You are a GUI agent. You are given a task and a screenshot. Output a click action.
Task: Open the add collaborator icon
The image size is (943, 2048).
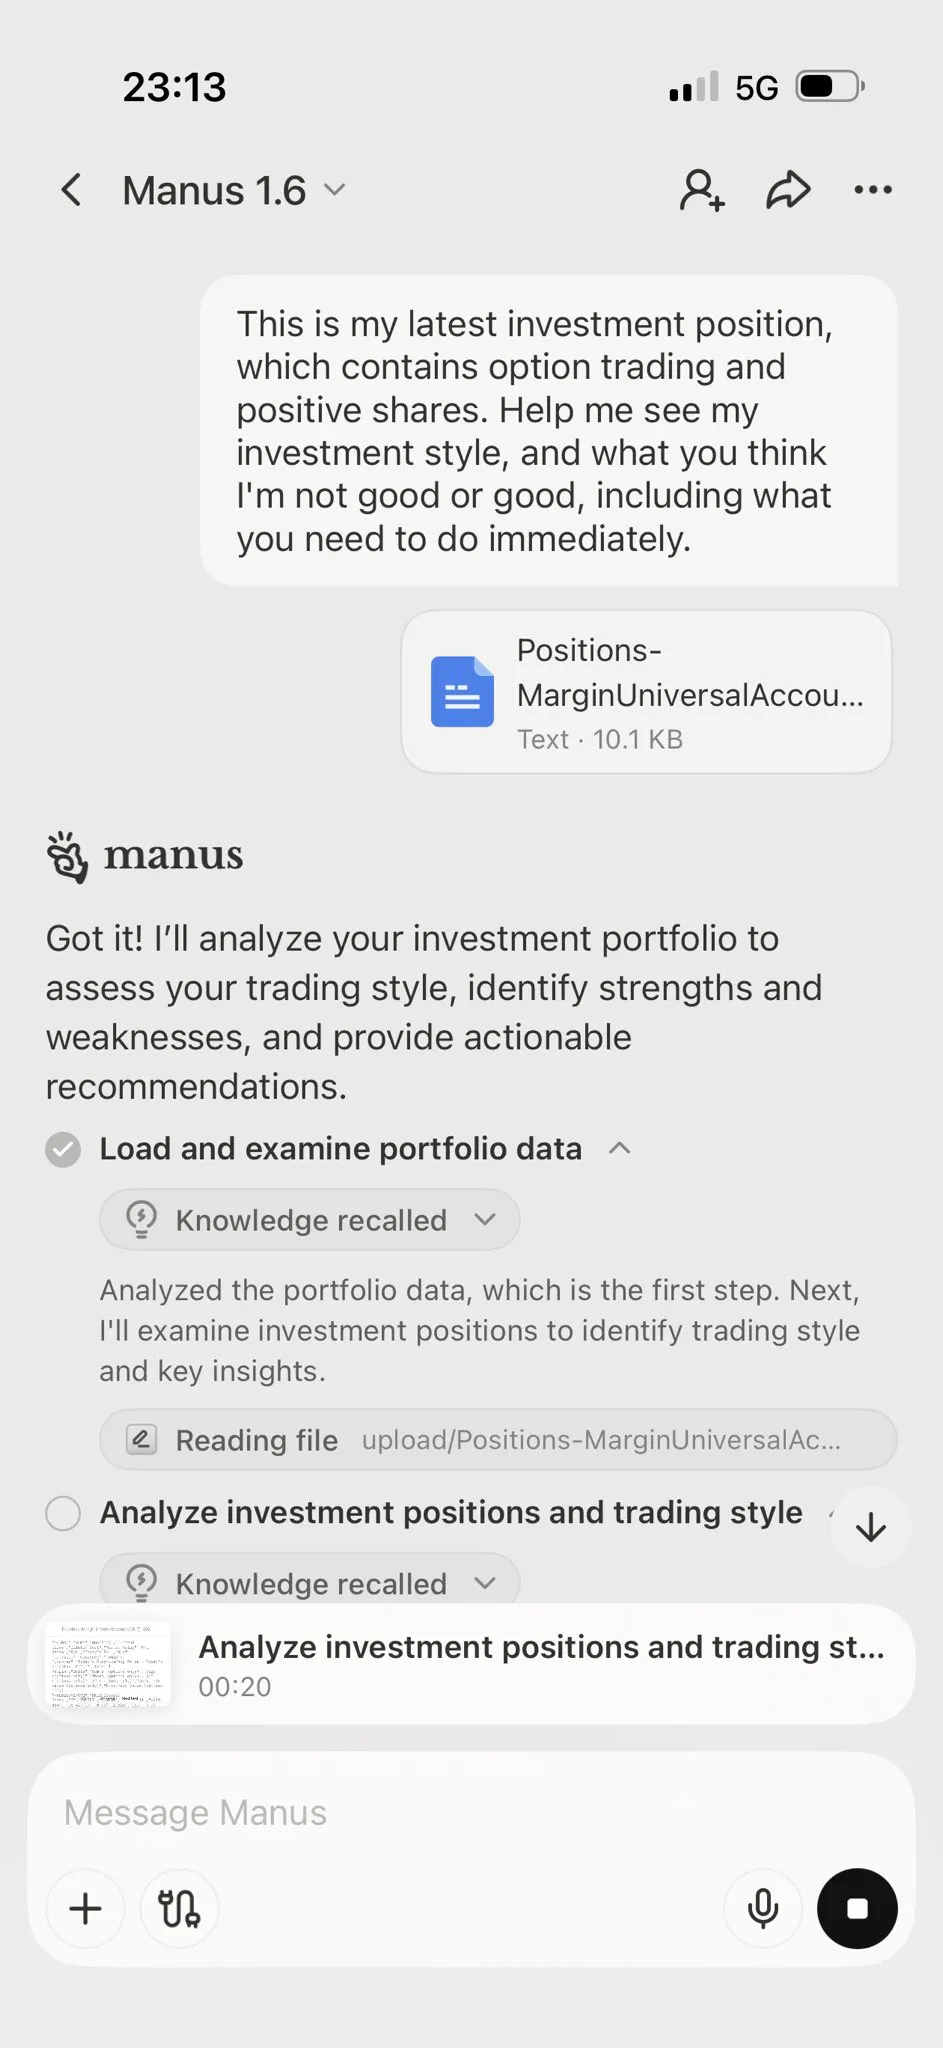(702, 190)
